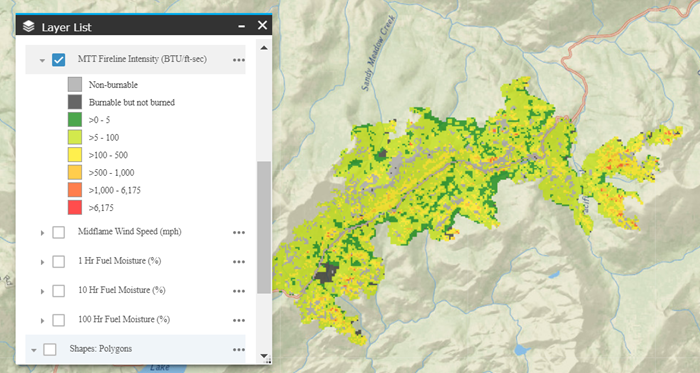This screenshot has height=373, width=700.
Task: Enable the Midflame Wind Speed layer checkbox
Action: pos(58,232)
